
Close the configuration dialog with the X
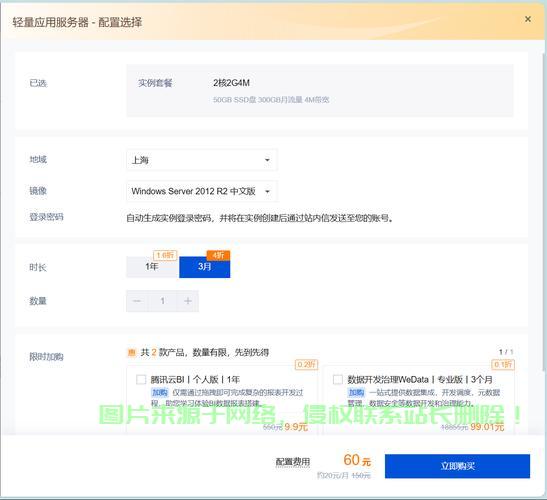point(528,19)
